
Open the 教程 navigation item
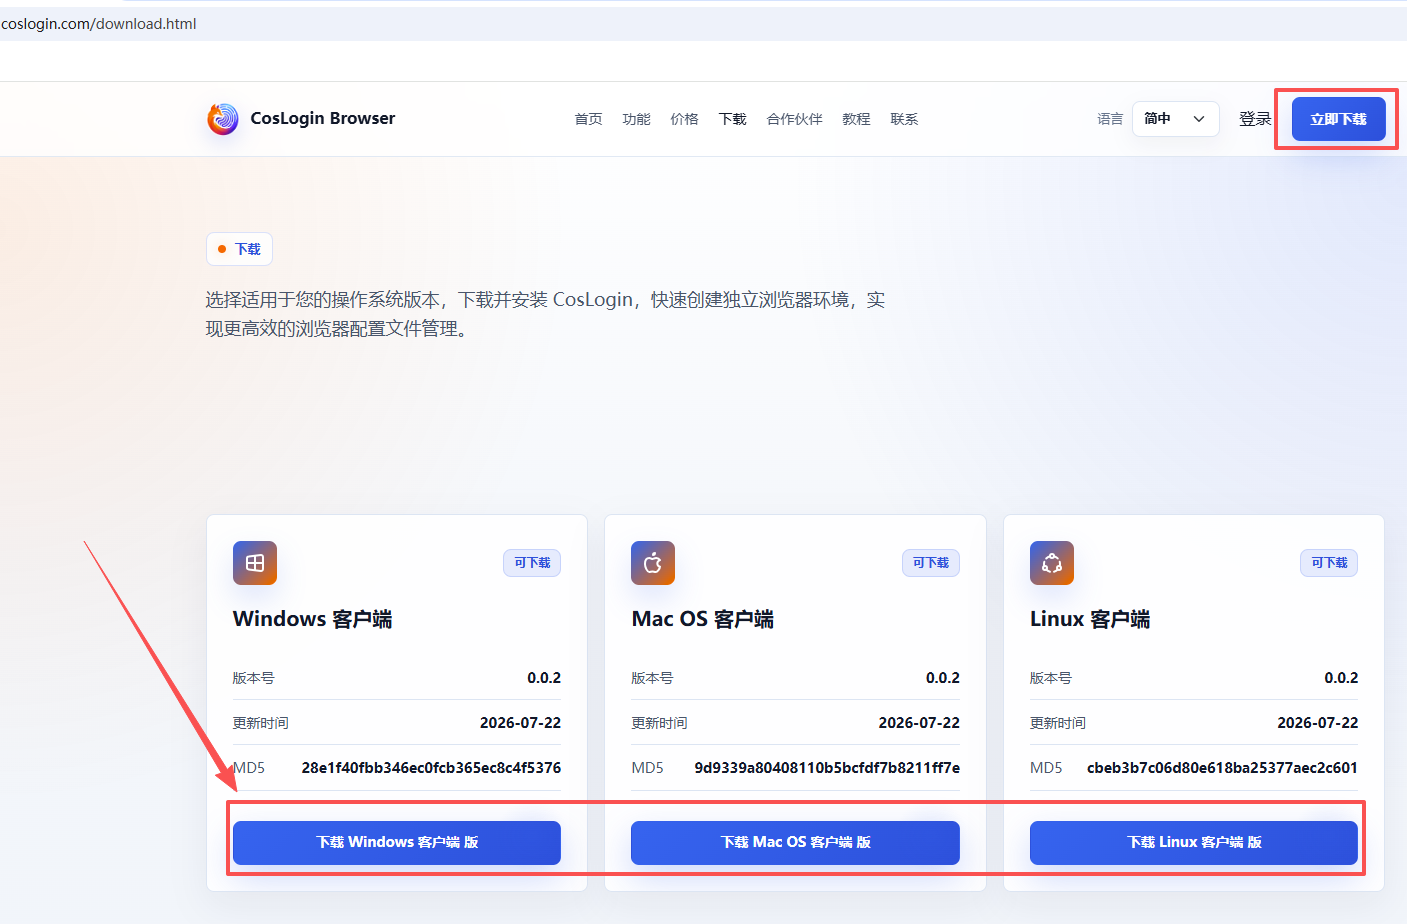point(856,119)
